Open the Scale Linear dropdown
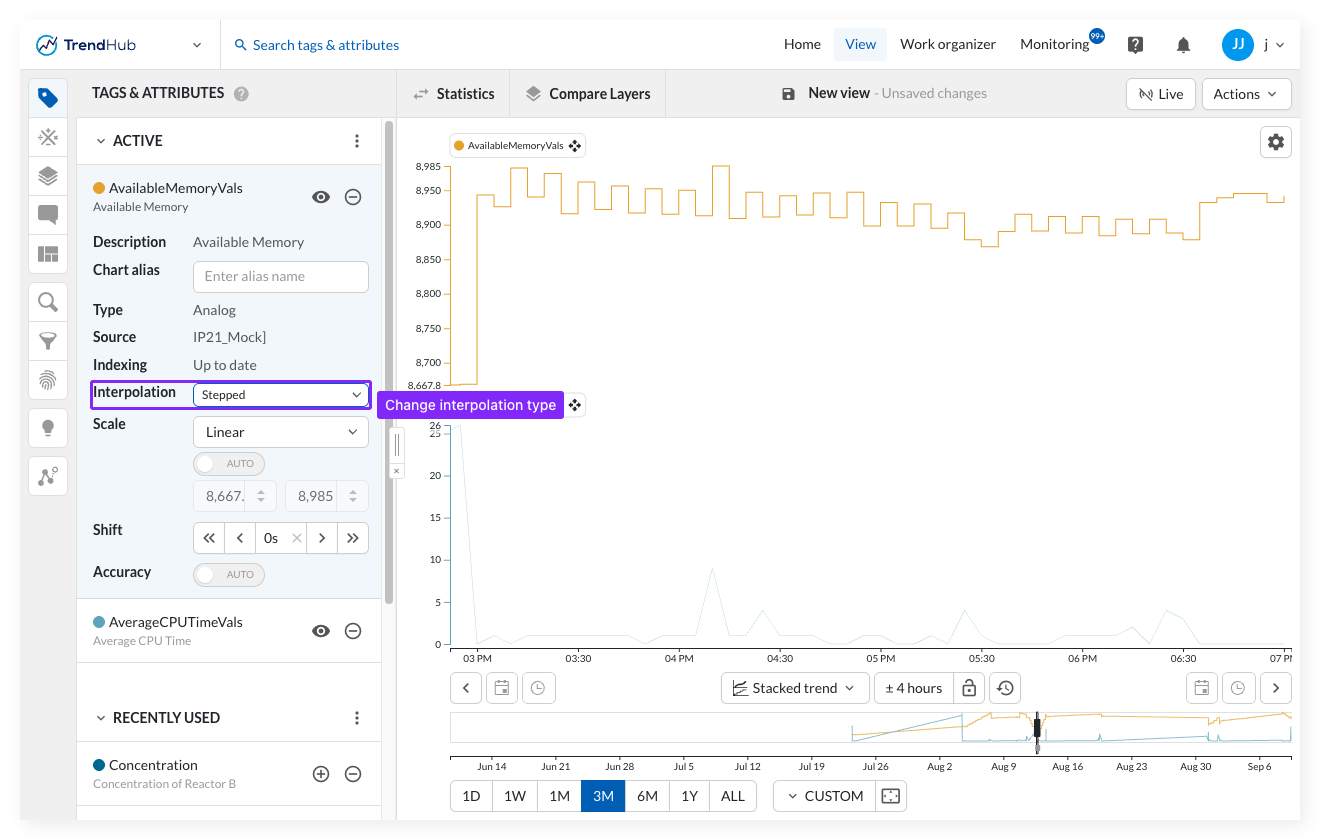Screen dimensions: 1320x840 point(281,432)
